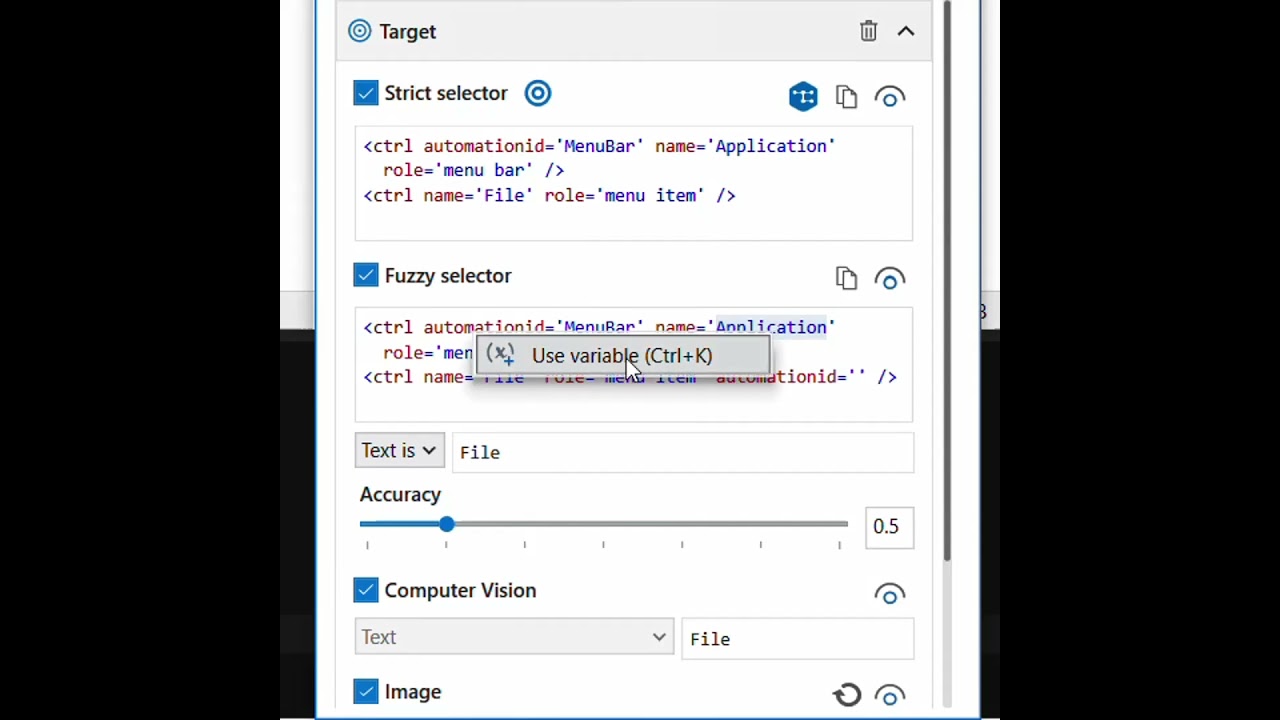Copy the Strict selector to clipboard
Viewport: 1280px width, 720px height.
[x=846, y=96]
